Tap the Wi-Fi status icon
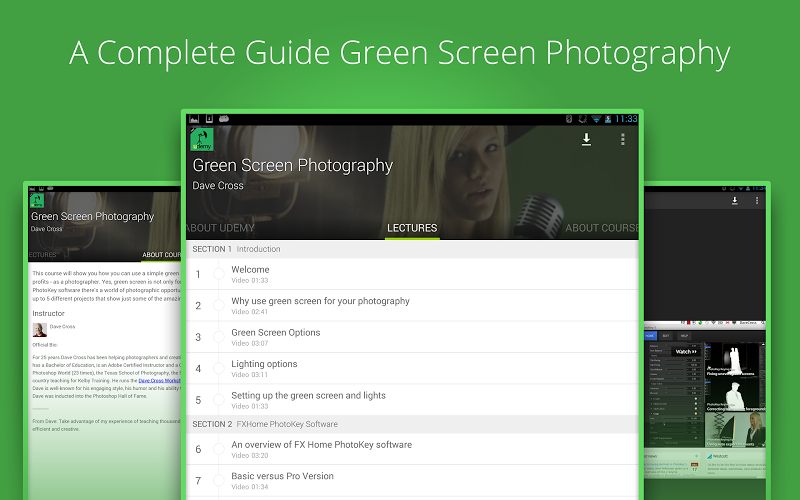This screenshot has width=800, height=500. [596, 119]
